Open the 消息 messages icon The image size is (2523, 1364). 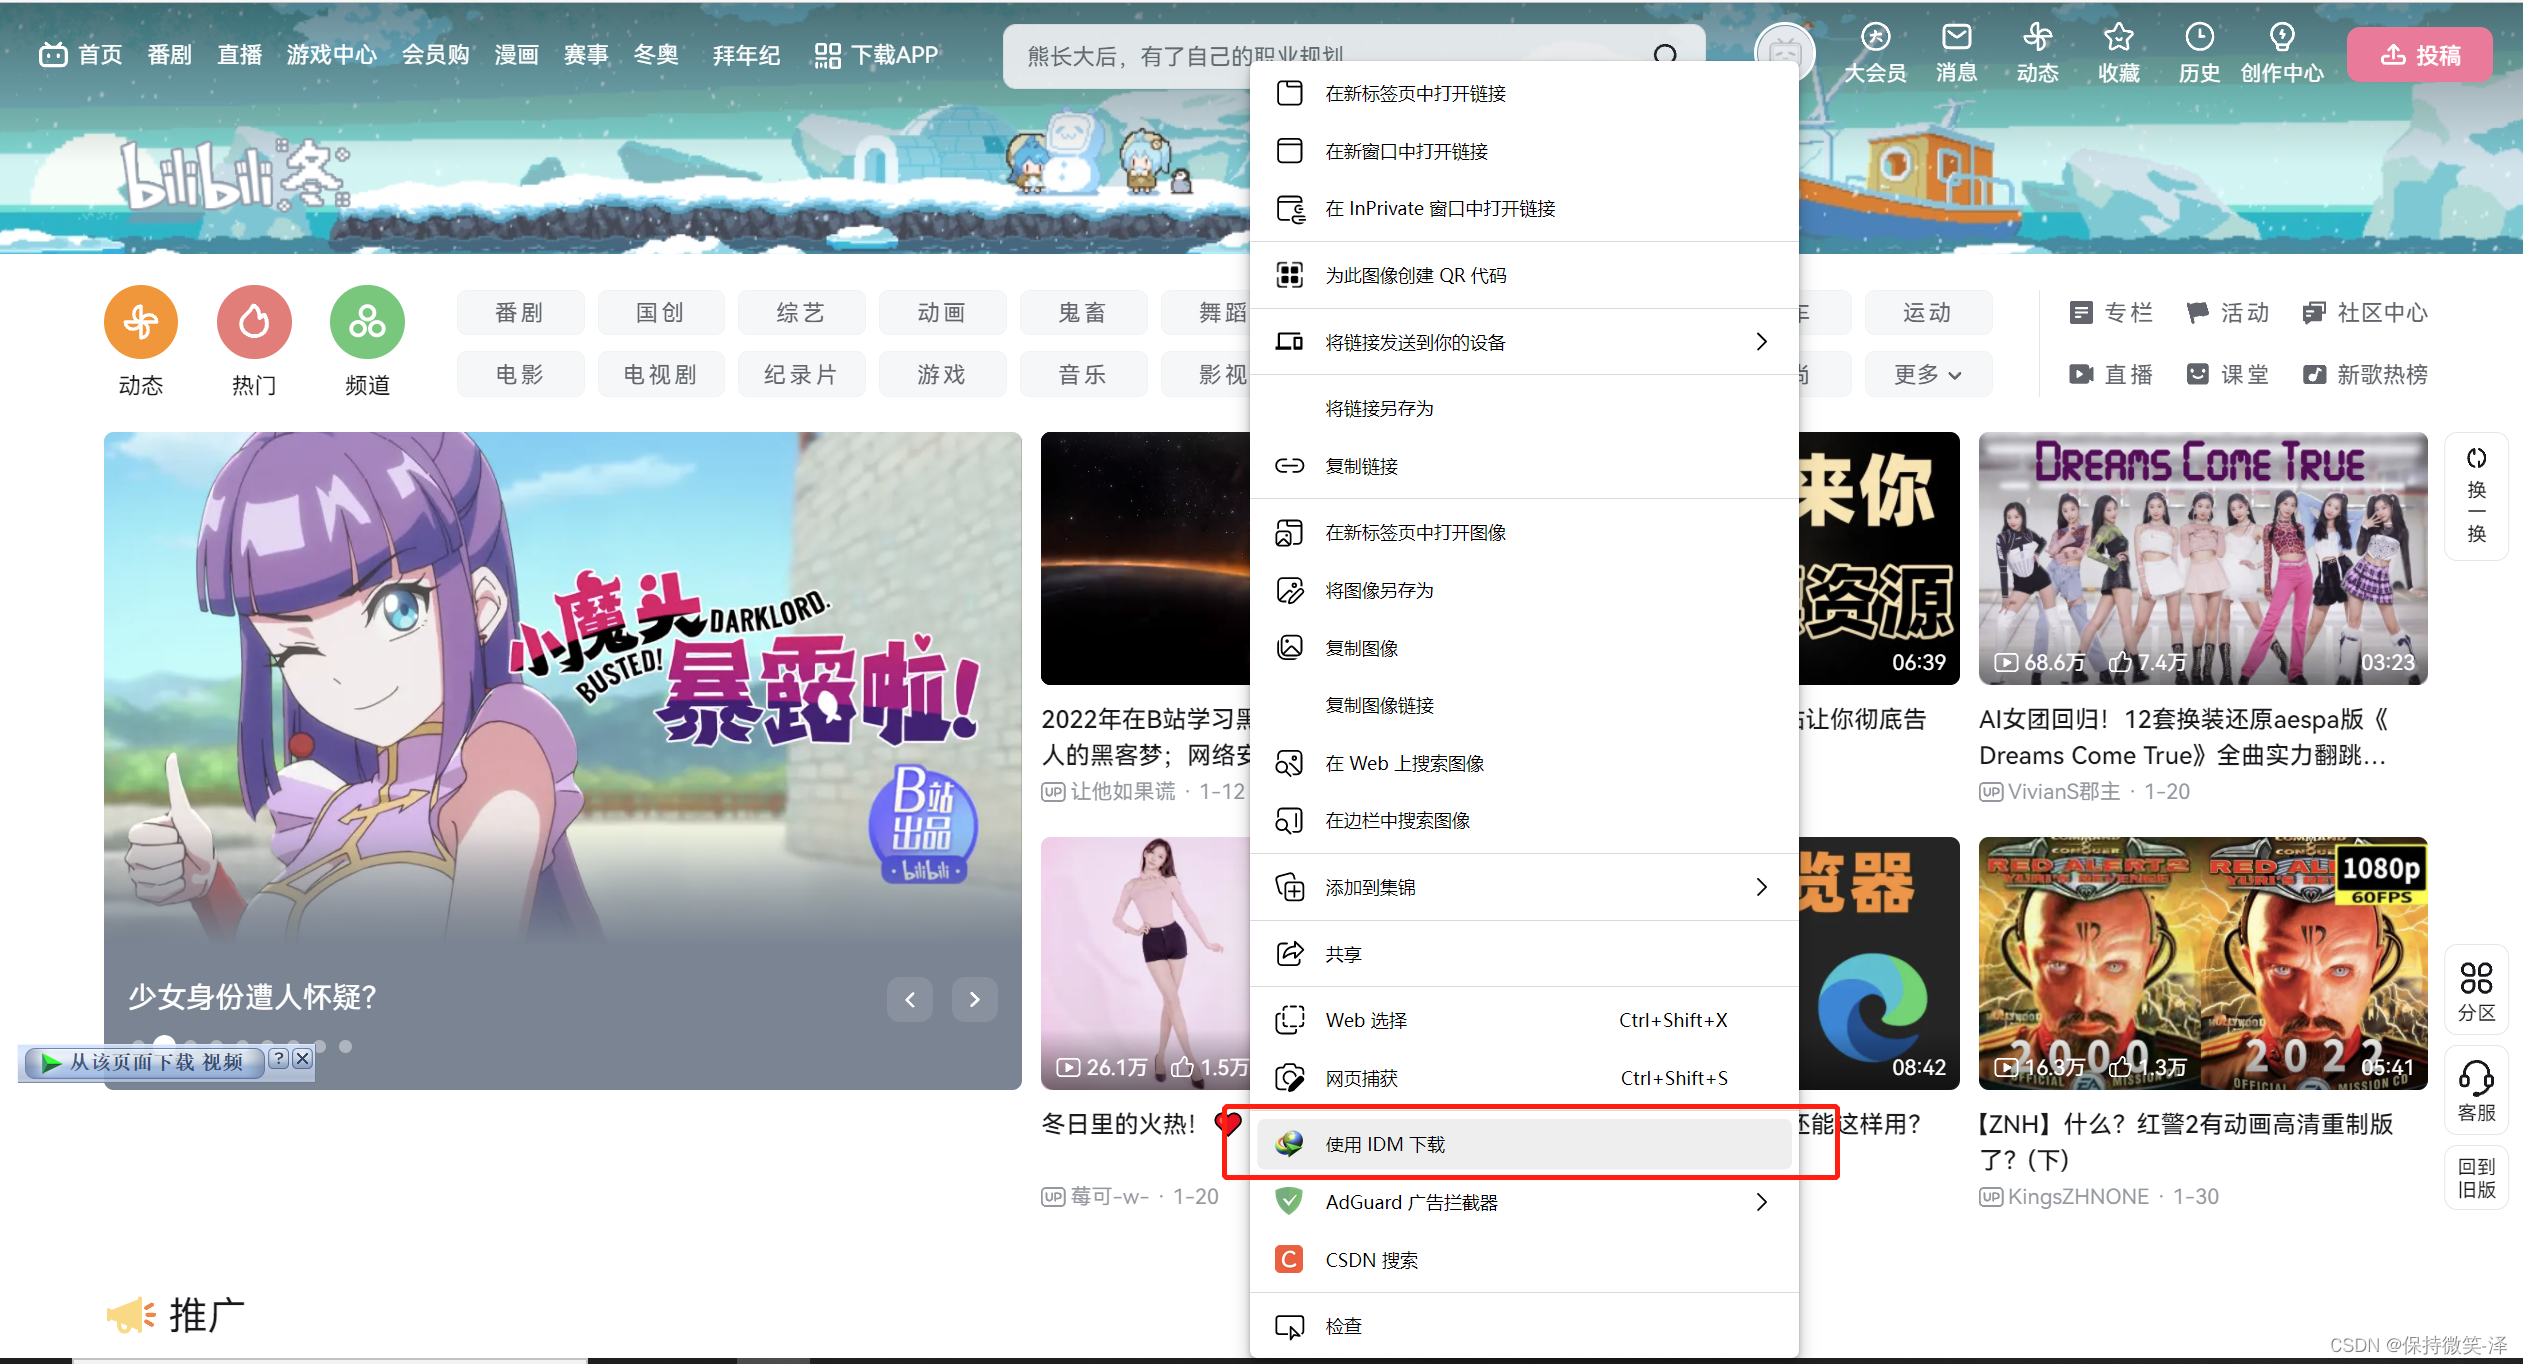pos(1956,52)
